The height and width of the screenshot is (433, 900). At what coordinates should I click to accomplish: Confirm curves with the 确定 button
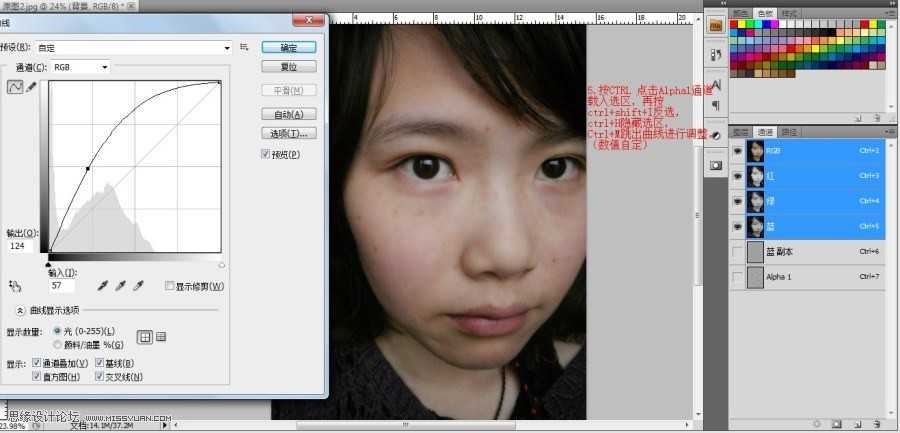[289, 48]
